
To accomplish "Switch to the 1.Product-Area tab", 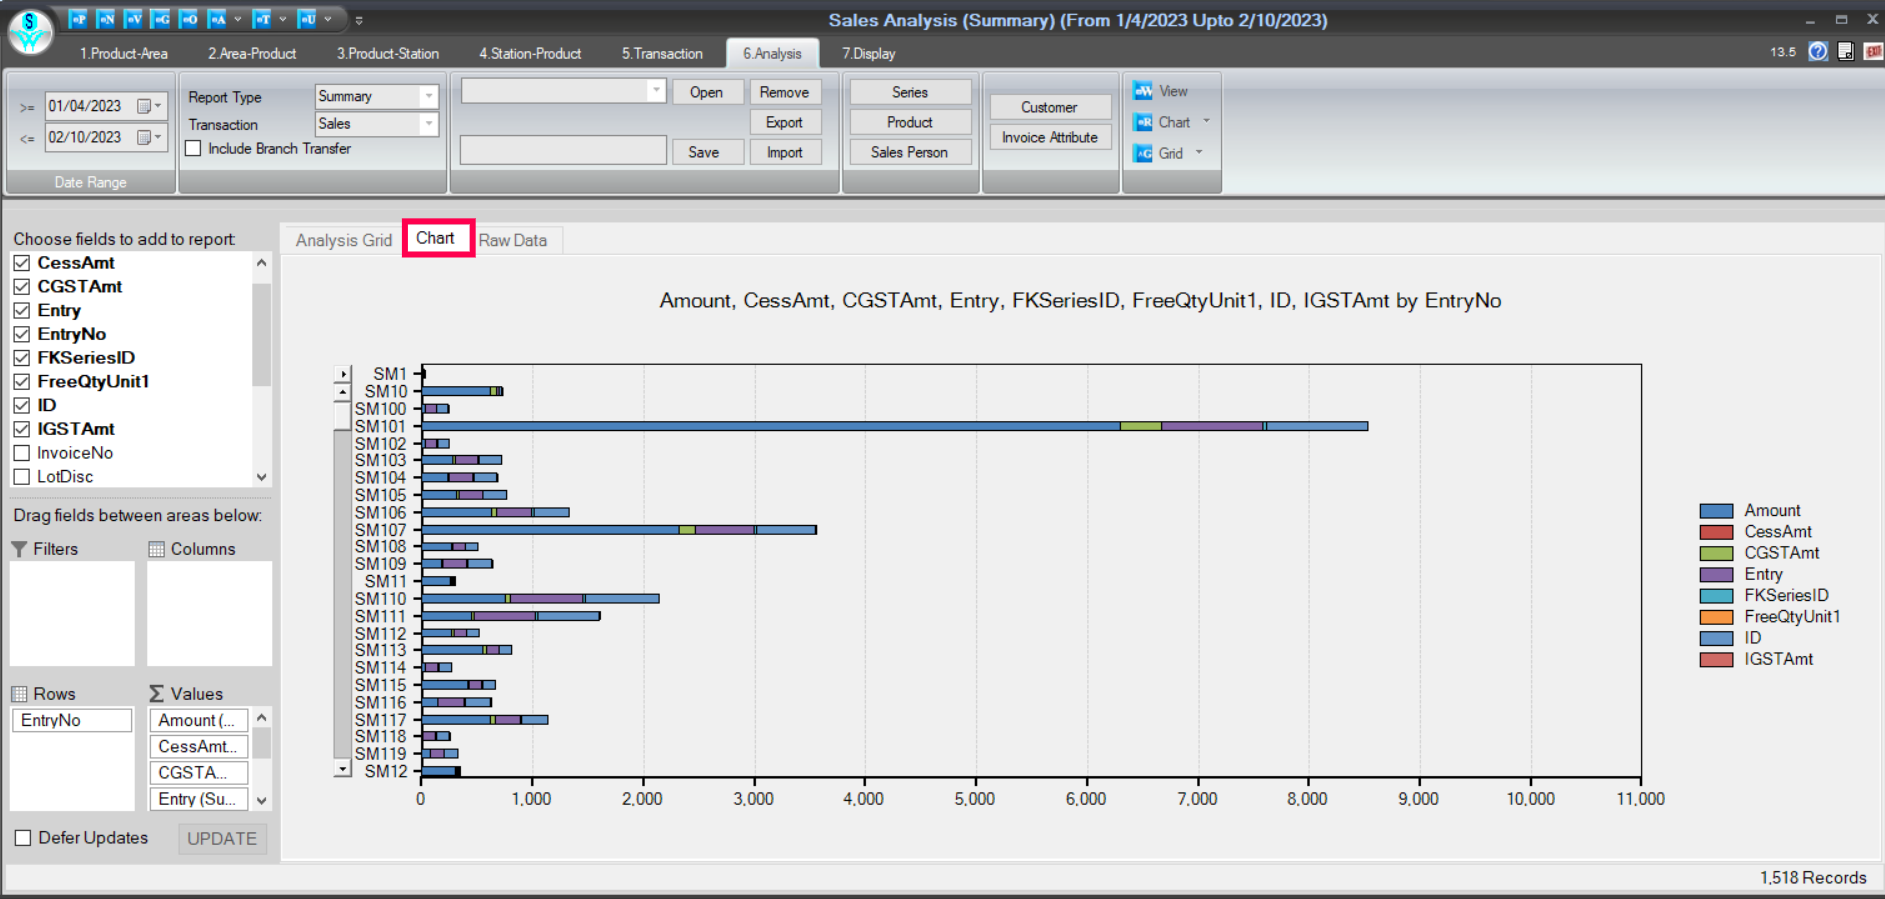I will 124,54.
